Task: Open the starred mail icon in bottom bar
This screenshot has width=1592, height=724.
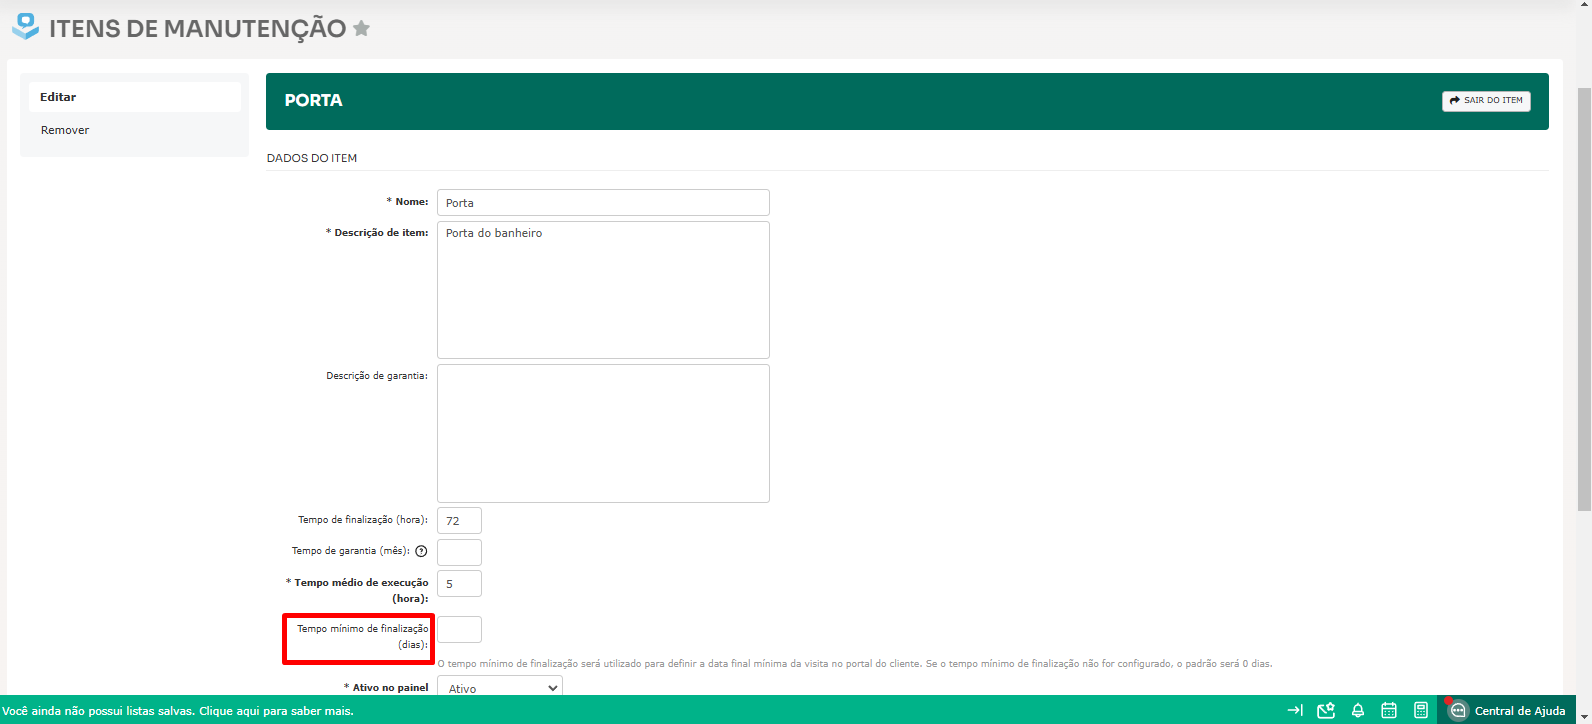Action: pyautogui.click(x=1326, y=710)
